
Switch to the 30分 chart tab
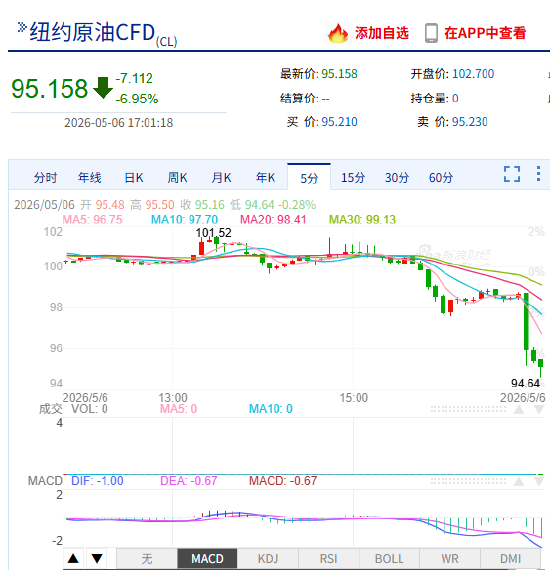[x=397, y=178]
